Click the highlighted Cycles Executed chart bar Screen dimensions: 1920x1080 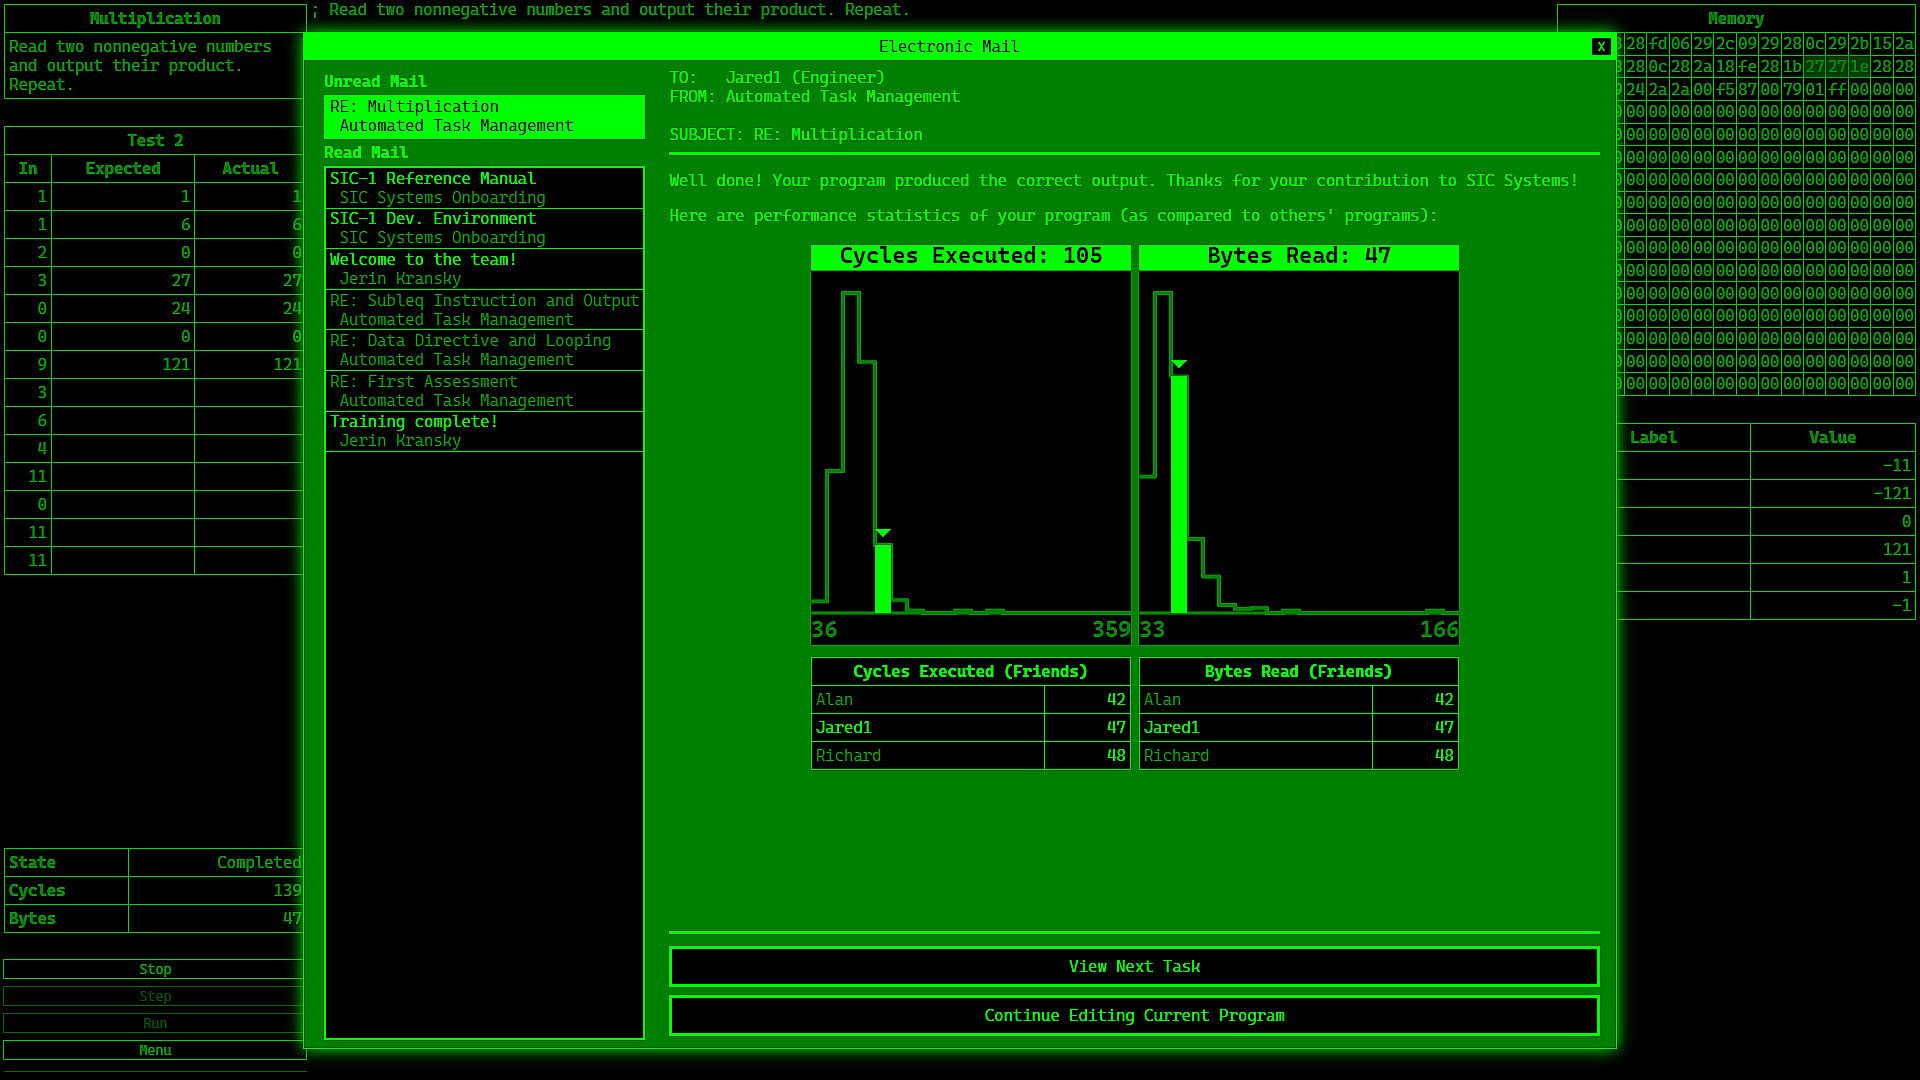point(882,577)
